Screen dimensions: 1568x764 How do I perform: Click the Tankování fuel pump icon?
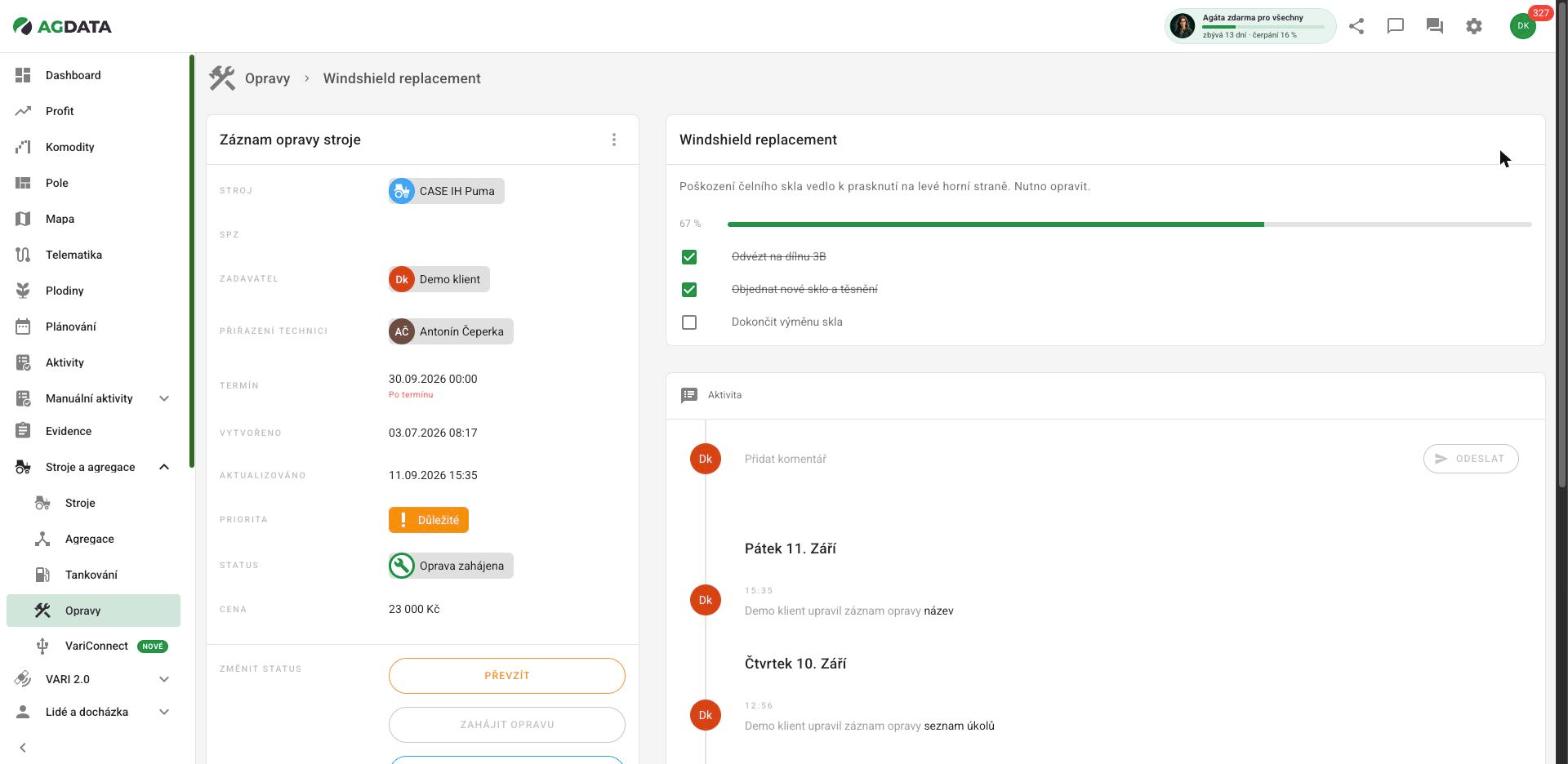click(42, 575)
